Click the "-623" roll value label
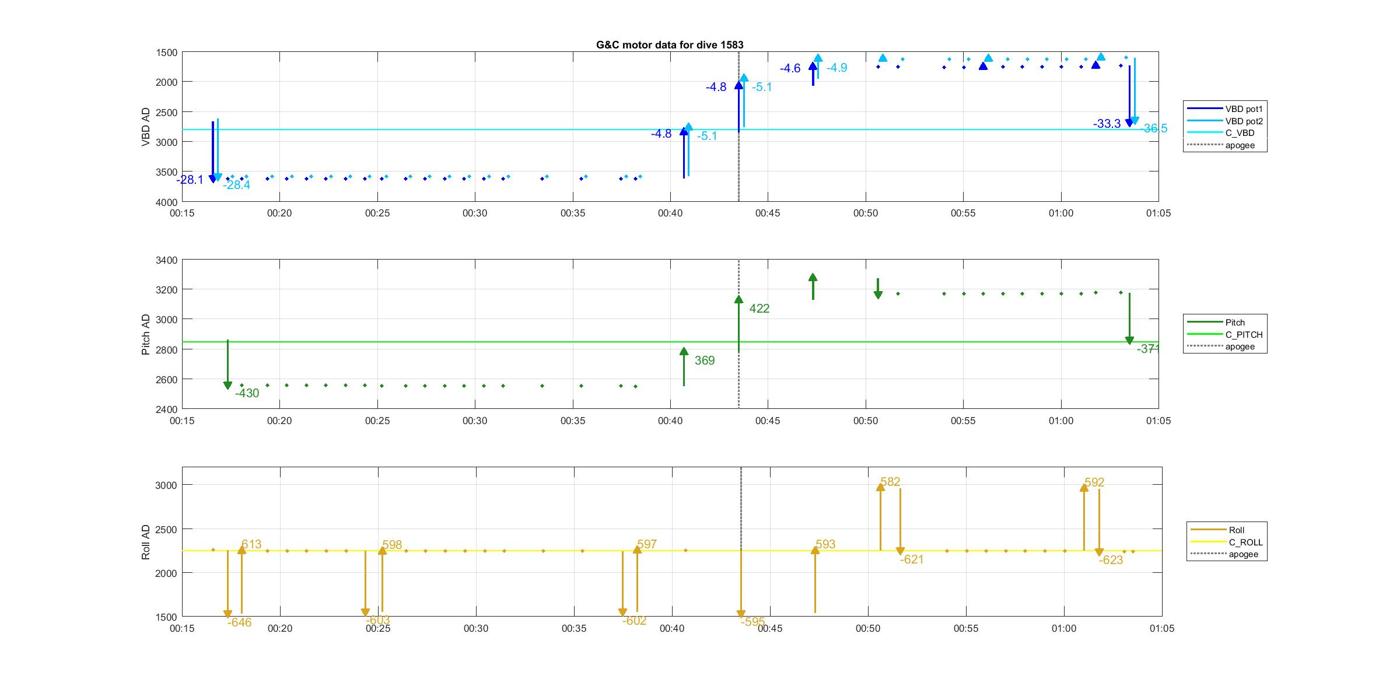 coord(1111,560)
